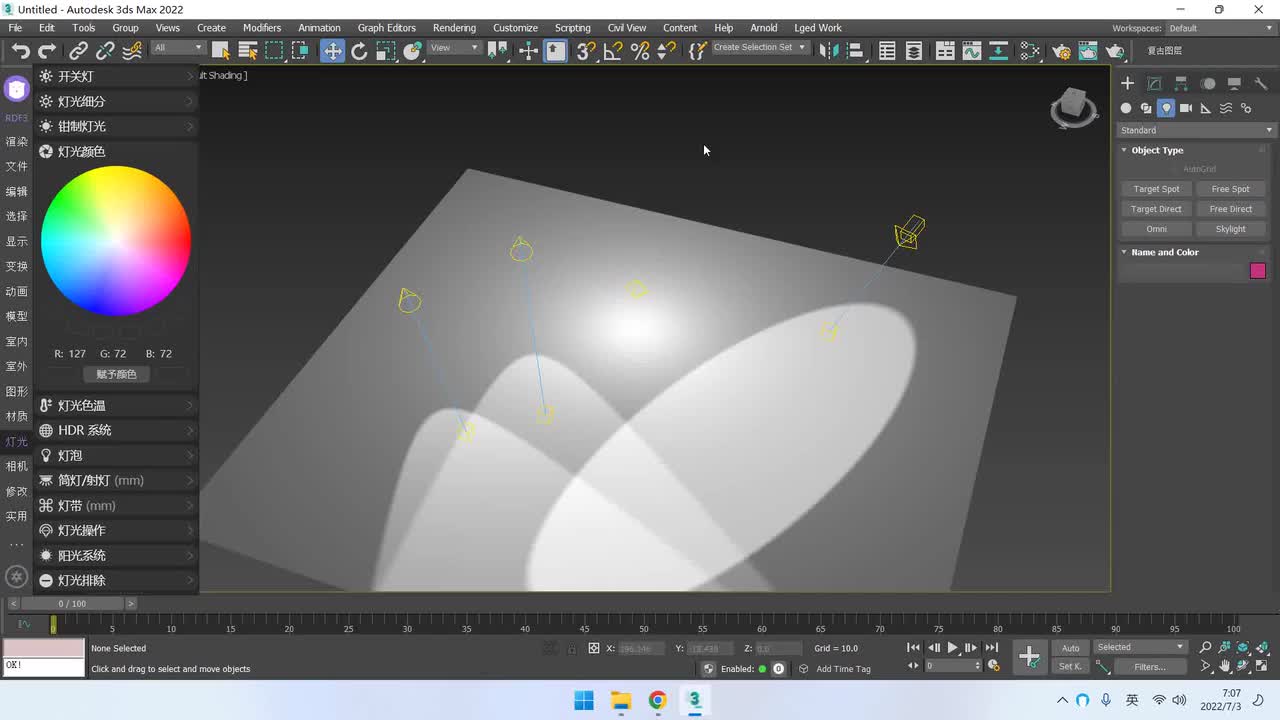
Task: Open the Rendering menu
Action: (454, 28)
